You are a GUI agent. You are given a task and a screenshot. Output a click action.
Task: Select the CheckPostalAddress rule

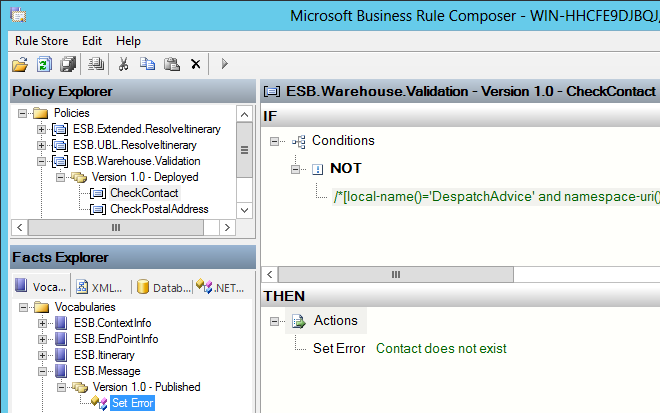(159, 209)
